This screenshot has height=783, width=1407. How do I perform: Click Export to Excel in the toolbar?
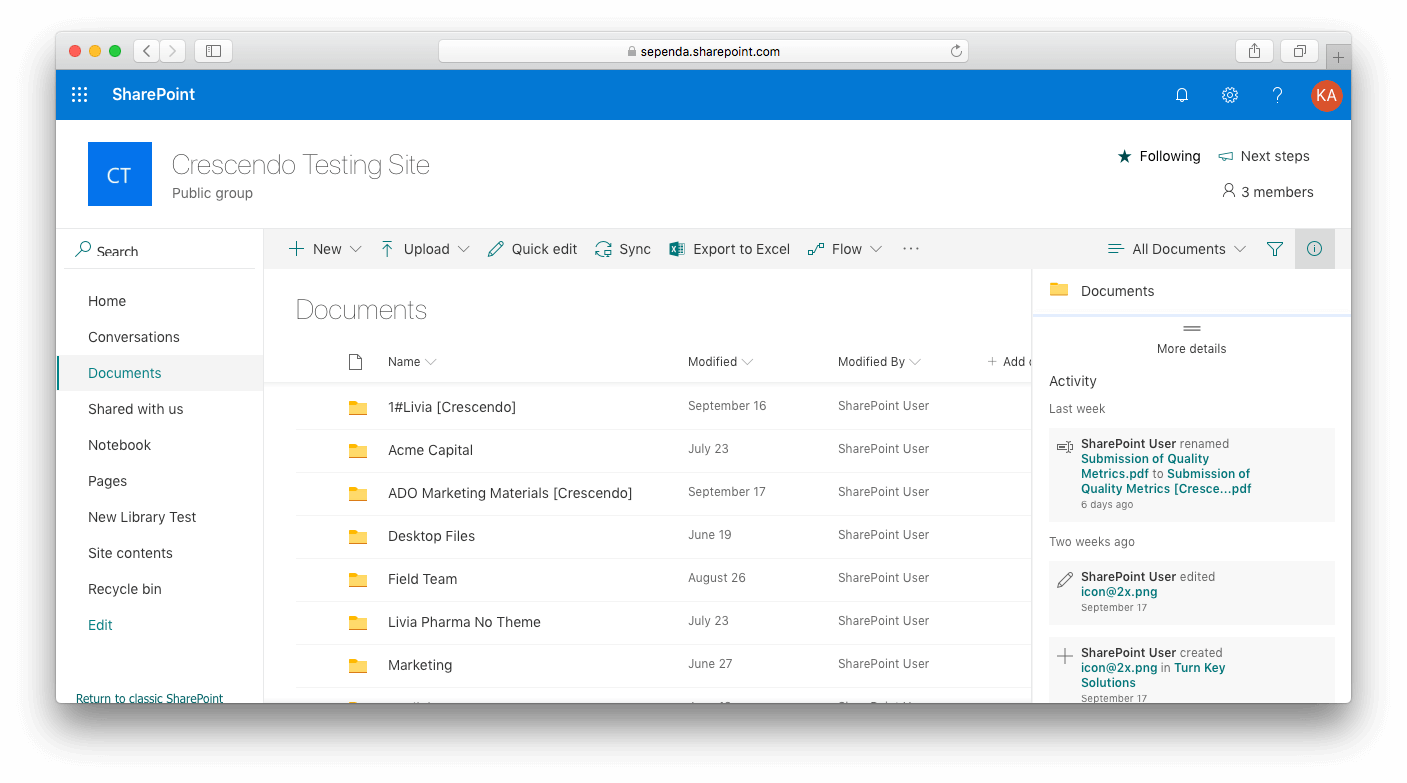click(729, 248)
